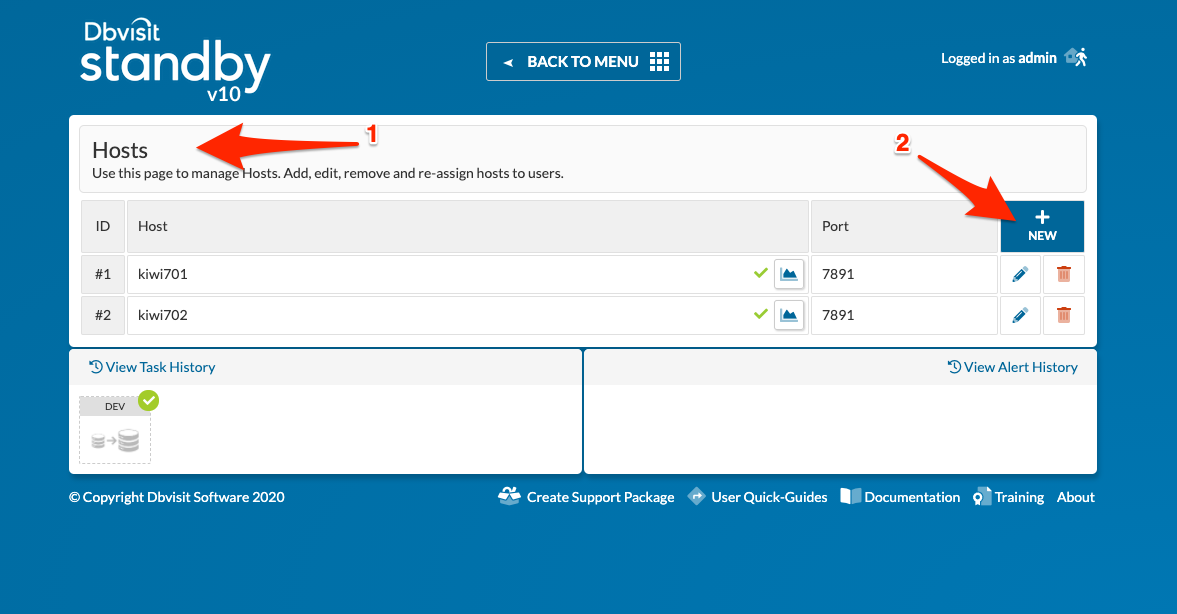Viewport: 1177px width, 614px height.
Task: Click the DEV database configuration tile
Action: point(115,430)
